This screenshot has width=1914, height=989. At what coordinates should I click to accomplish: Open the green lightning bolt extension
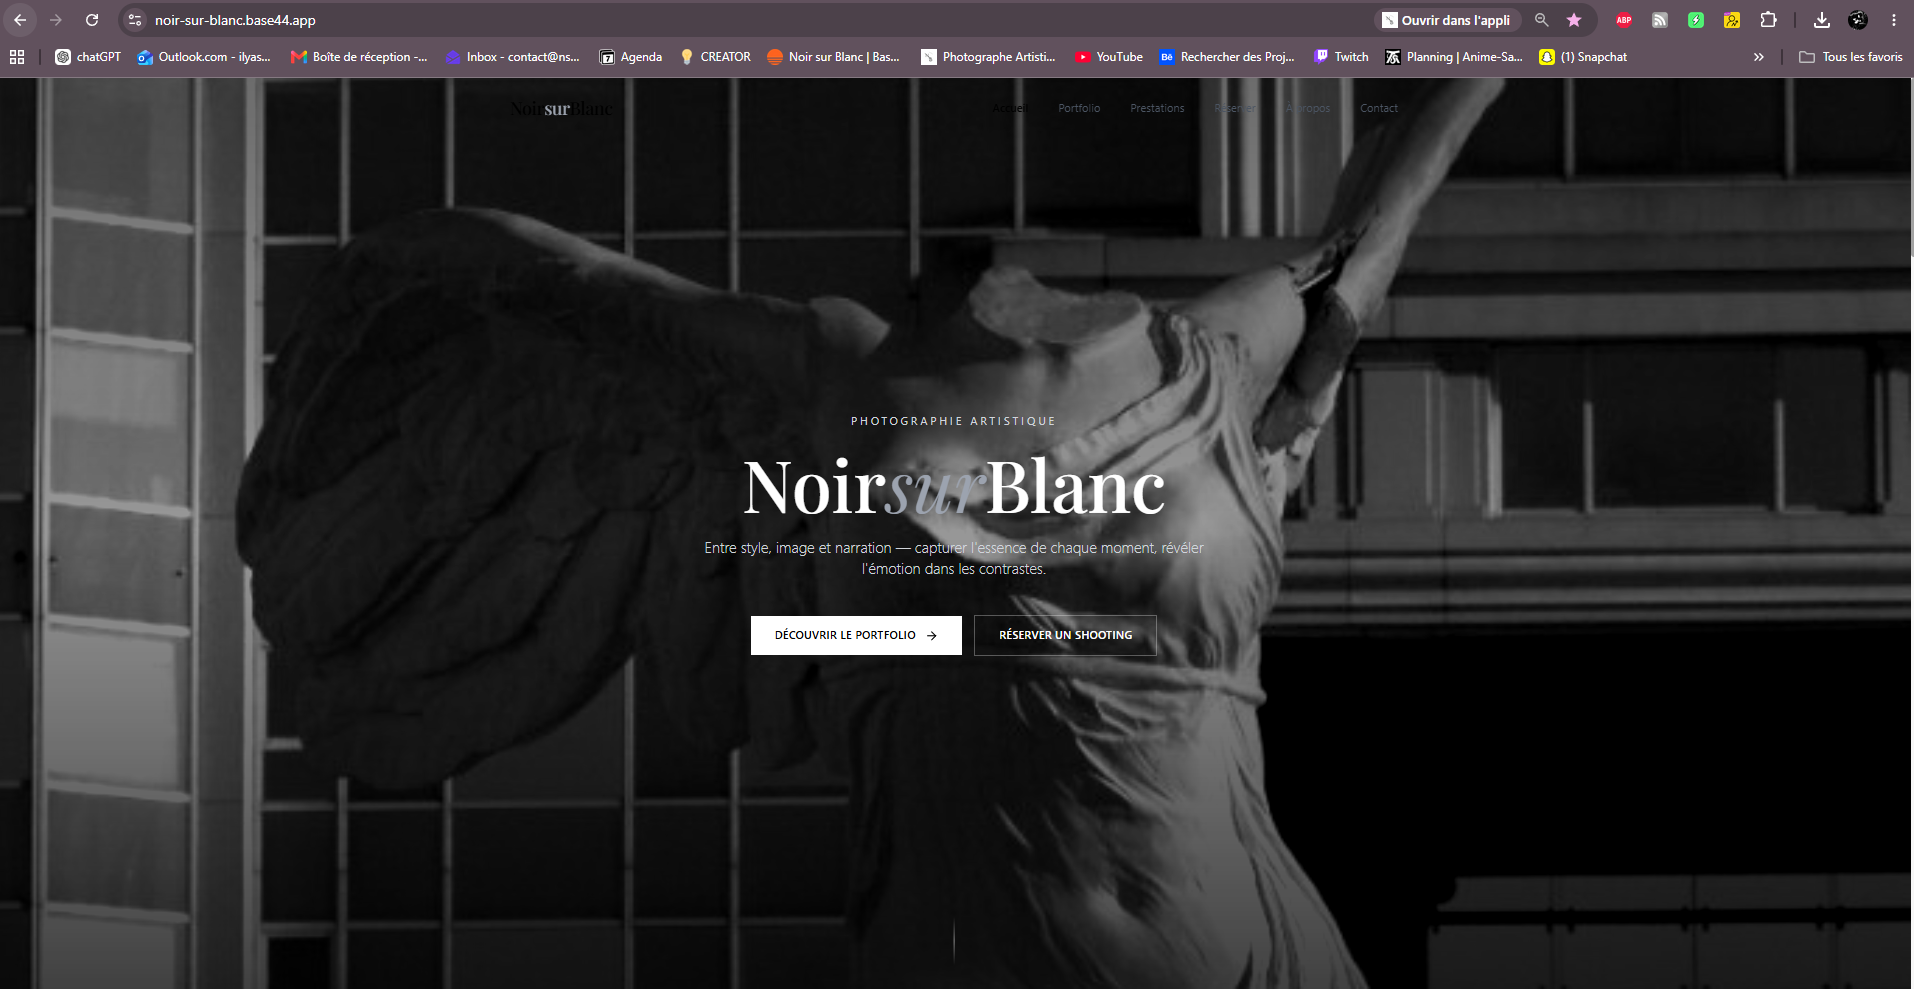click(x=1696, y=20)
